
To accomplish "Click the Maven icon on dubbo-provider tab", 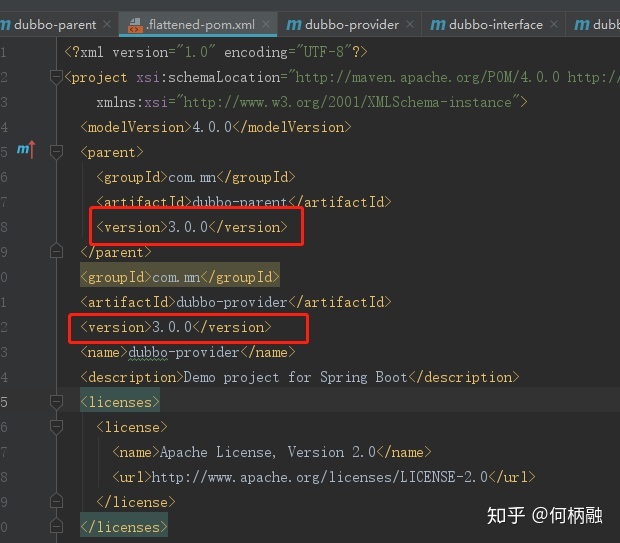I will pos(294,25).
